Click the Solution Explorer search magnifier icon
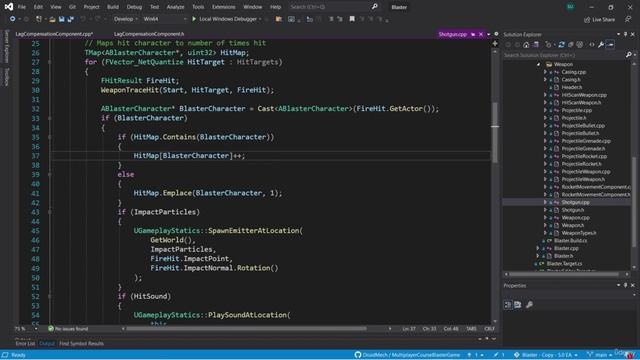The image size is (640, 360). point(629,55)
